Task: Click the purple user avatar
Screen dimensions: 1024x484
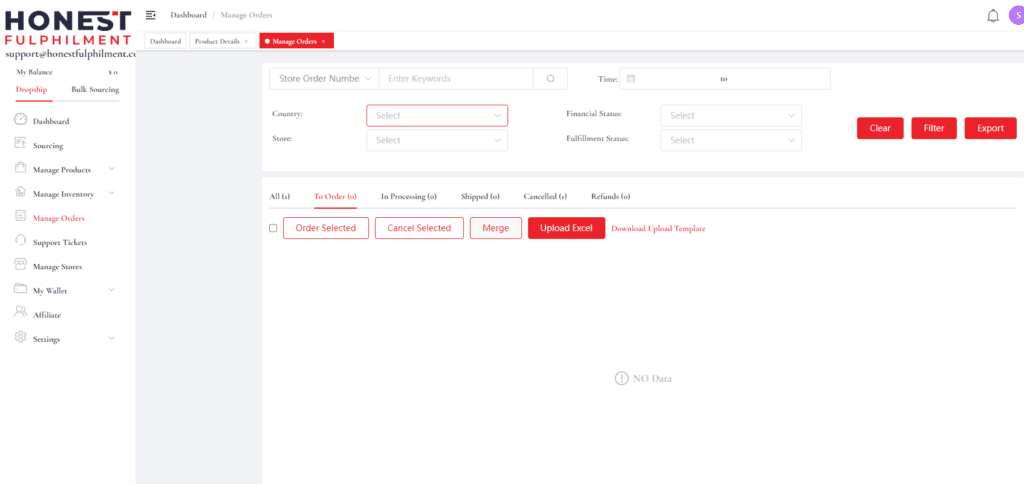Action: (x=1015, y=15)
